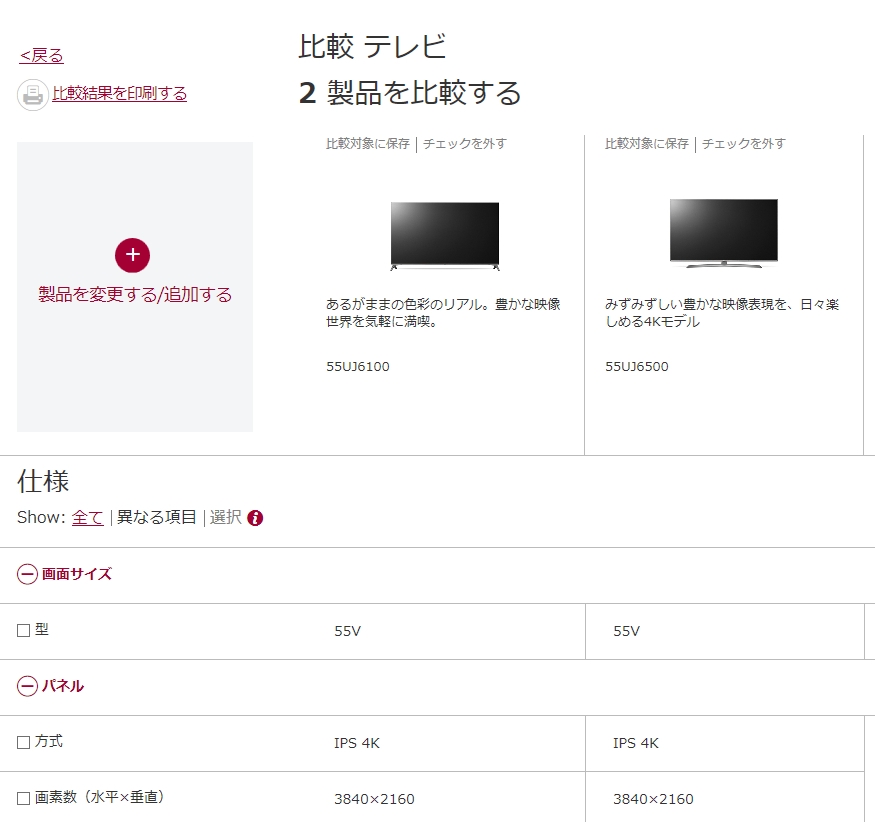Open the 55UJ6100 TV thumbnail
The height and width of the screenshot is (822, 875).
pos(445,236)
